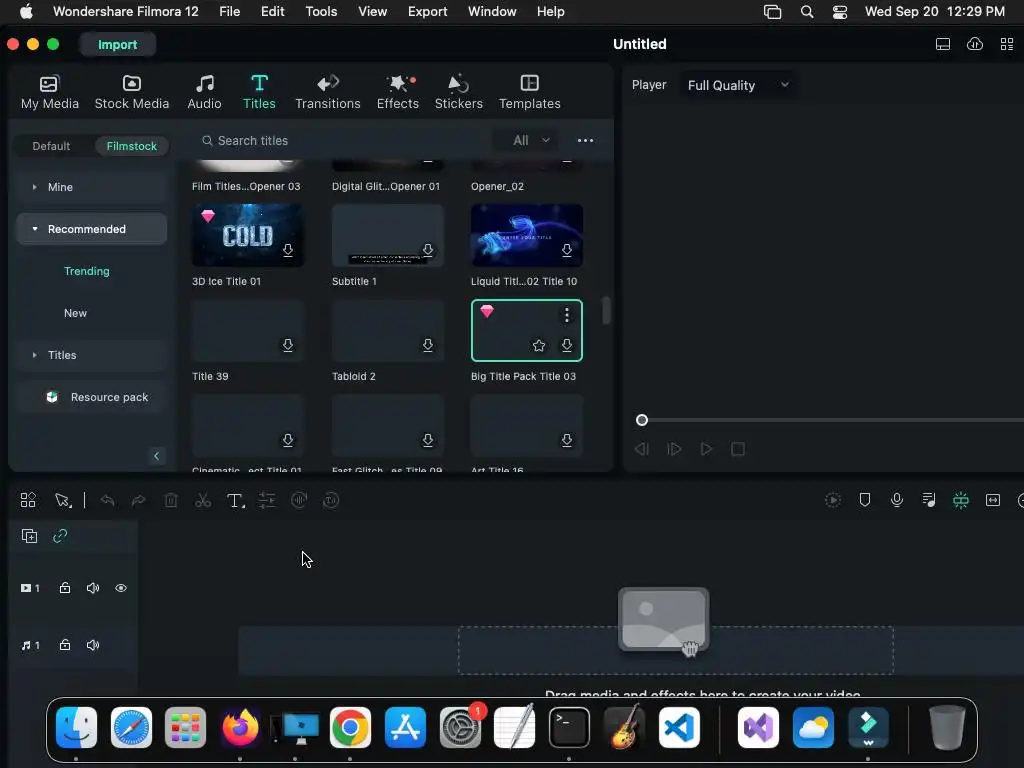Select the Filmstock titles category

point(132,146)
